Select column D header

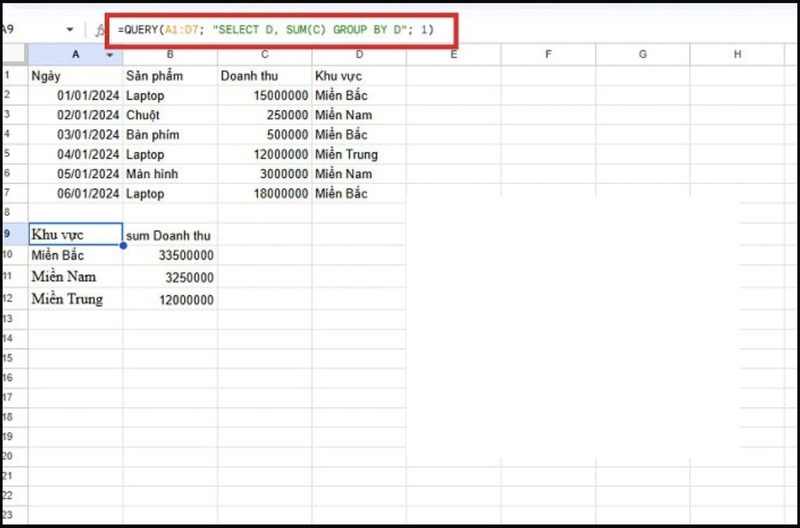pyautogui.click(x=358, y=54)
